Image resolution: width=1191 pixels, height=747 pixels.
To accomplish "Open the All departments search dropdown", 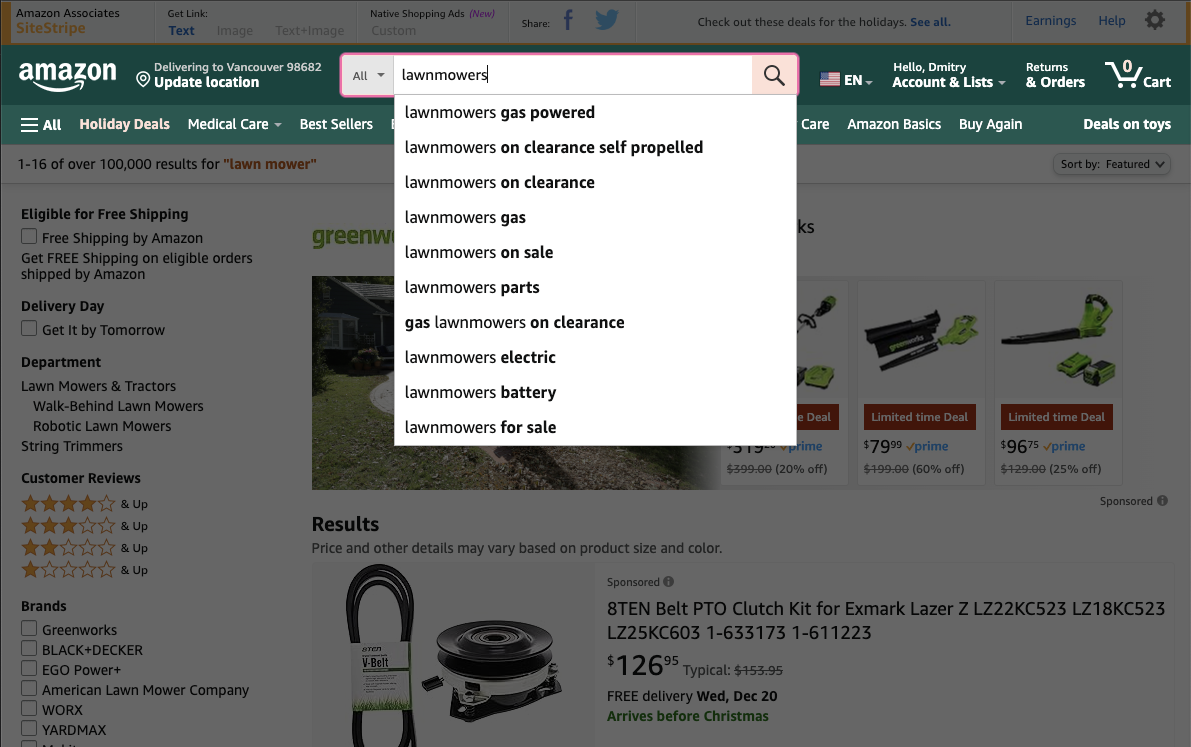I will [x=368, y=75].
